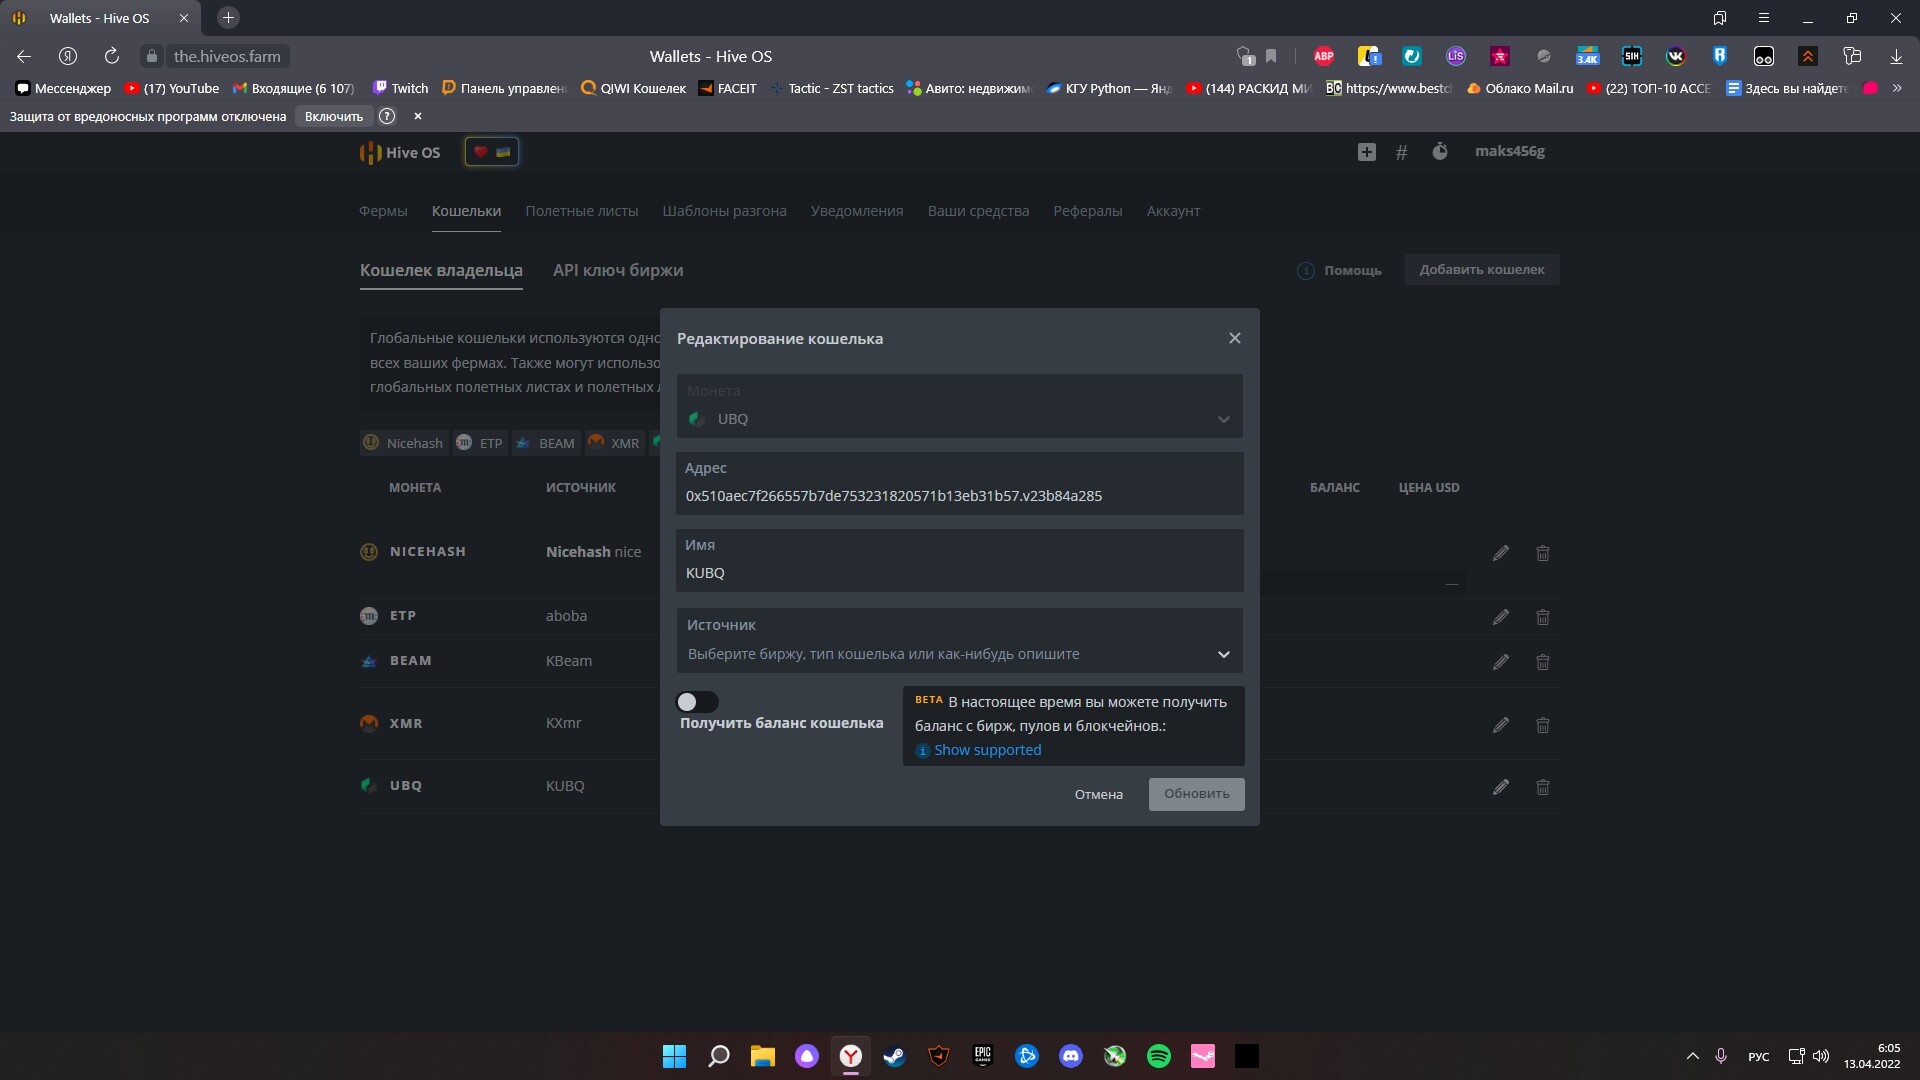Click the stopwatch icon near username
This screenshot has height=1080, width=1920.
[x=1439, y=152]
